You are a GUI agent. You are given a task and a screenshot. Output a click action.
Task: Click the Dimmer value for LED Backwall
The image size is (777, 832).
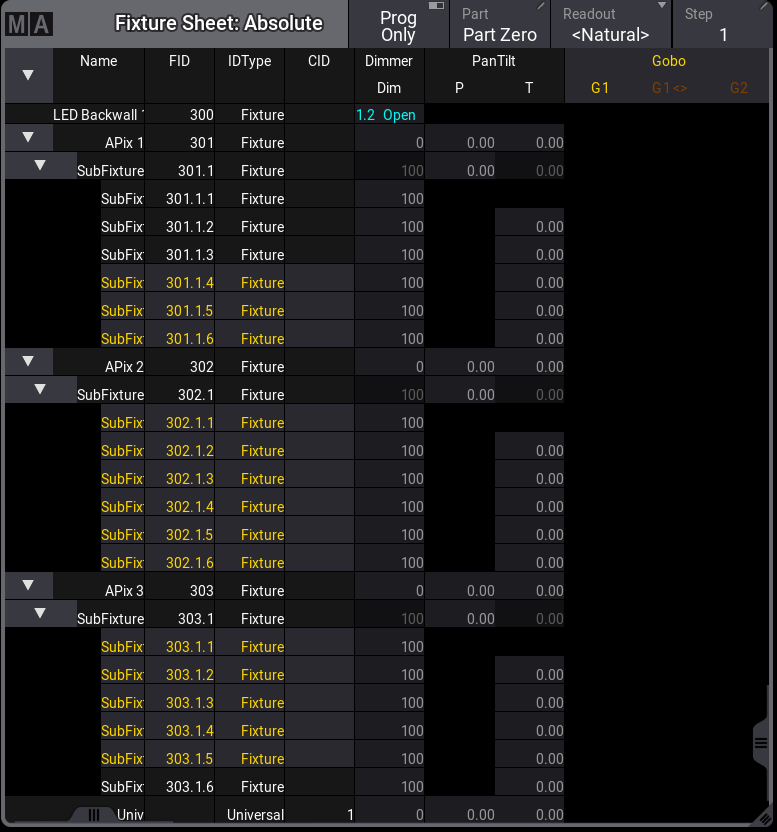[x=388, y=115]
